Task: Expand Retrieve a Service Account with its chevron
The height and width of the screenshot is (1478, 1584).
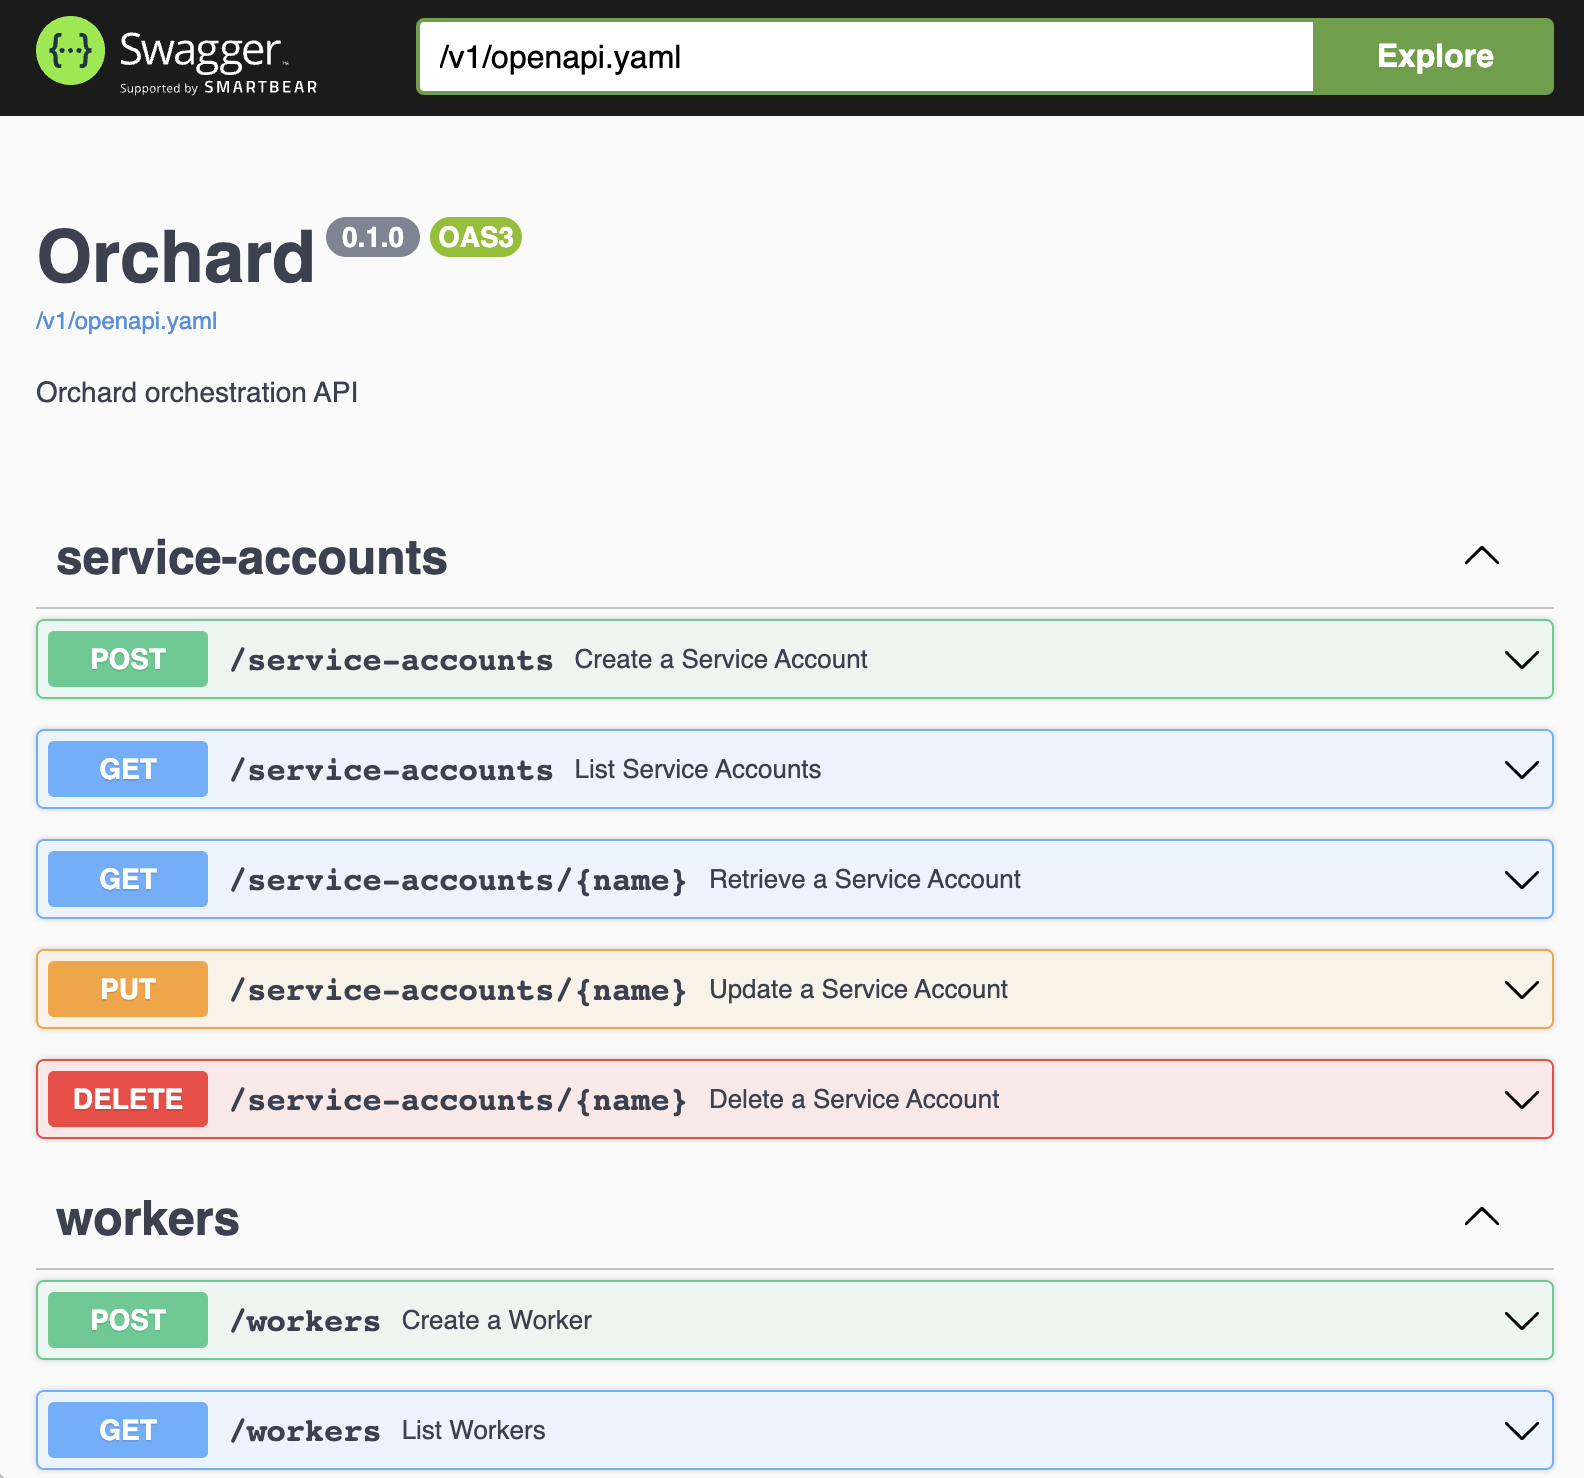Action: pyautogui.click(x=1522, y=880)
